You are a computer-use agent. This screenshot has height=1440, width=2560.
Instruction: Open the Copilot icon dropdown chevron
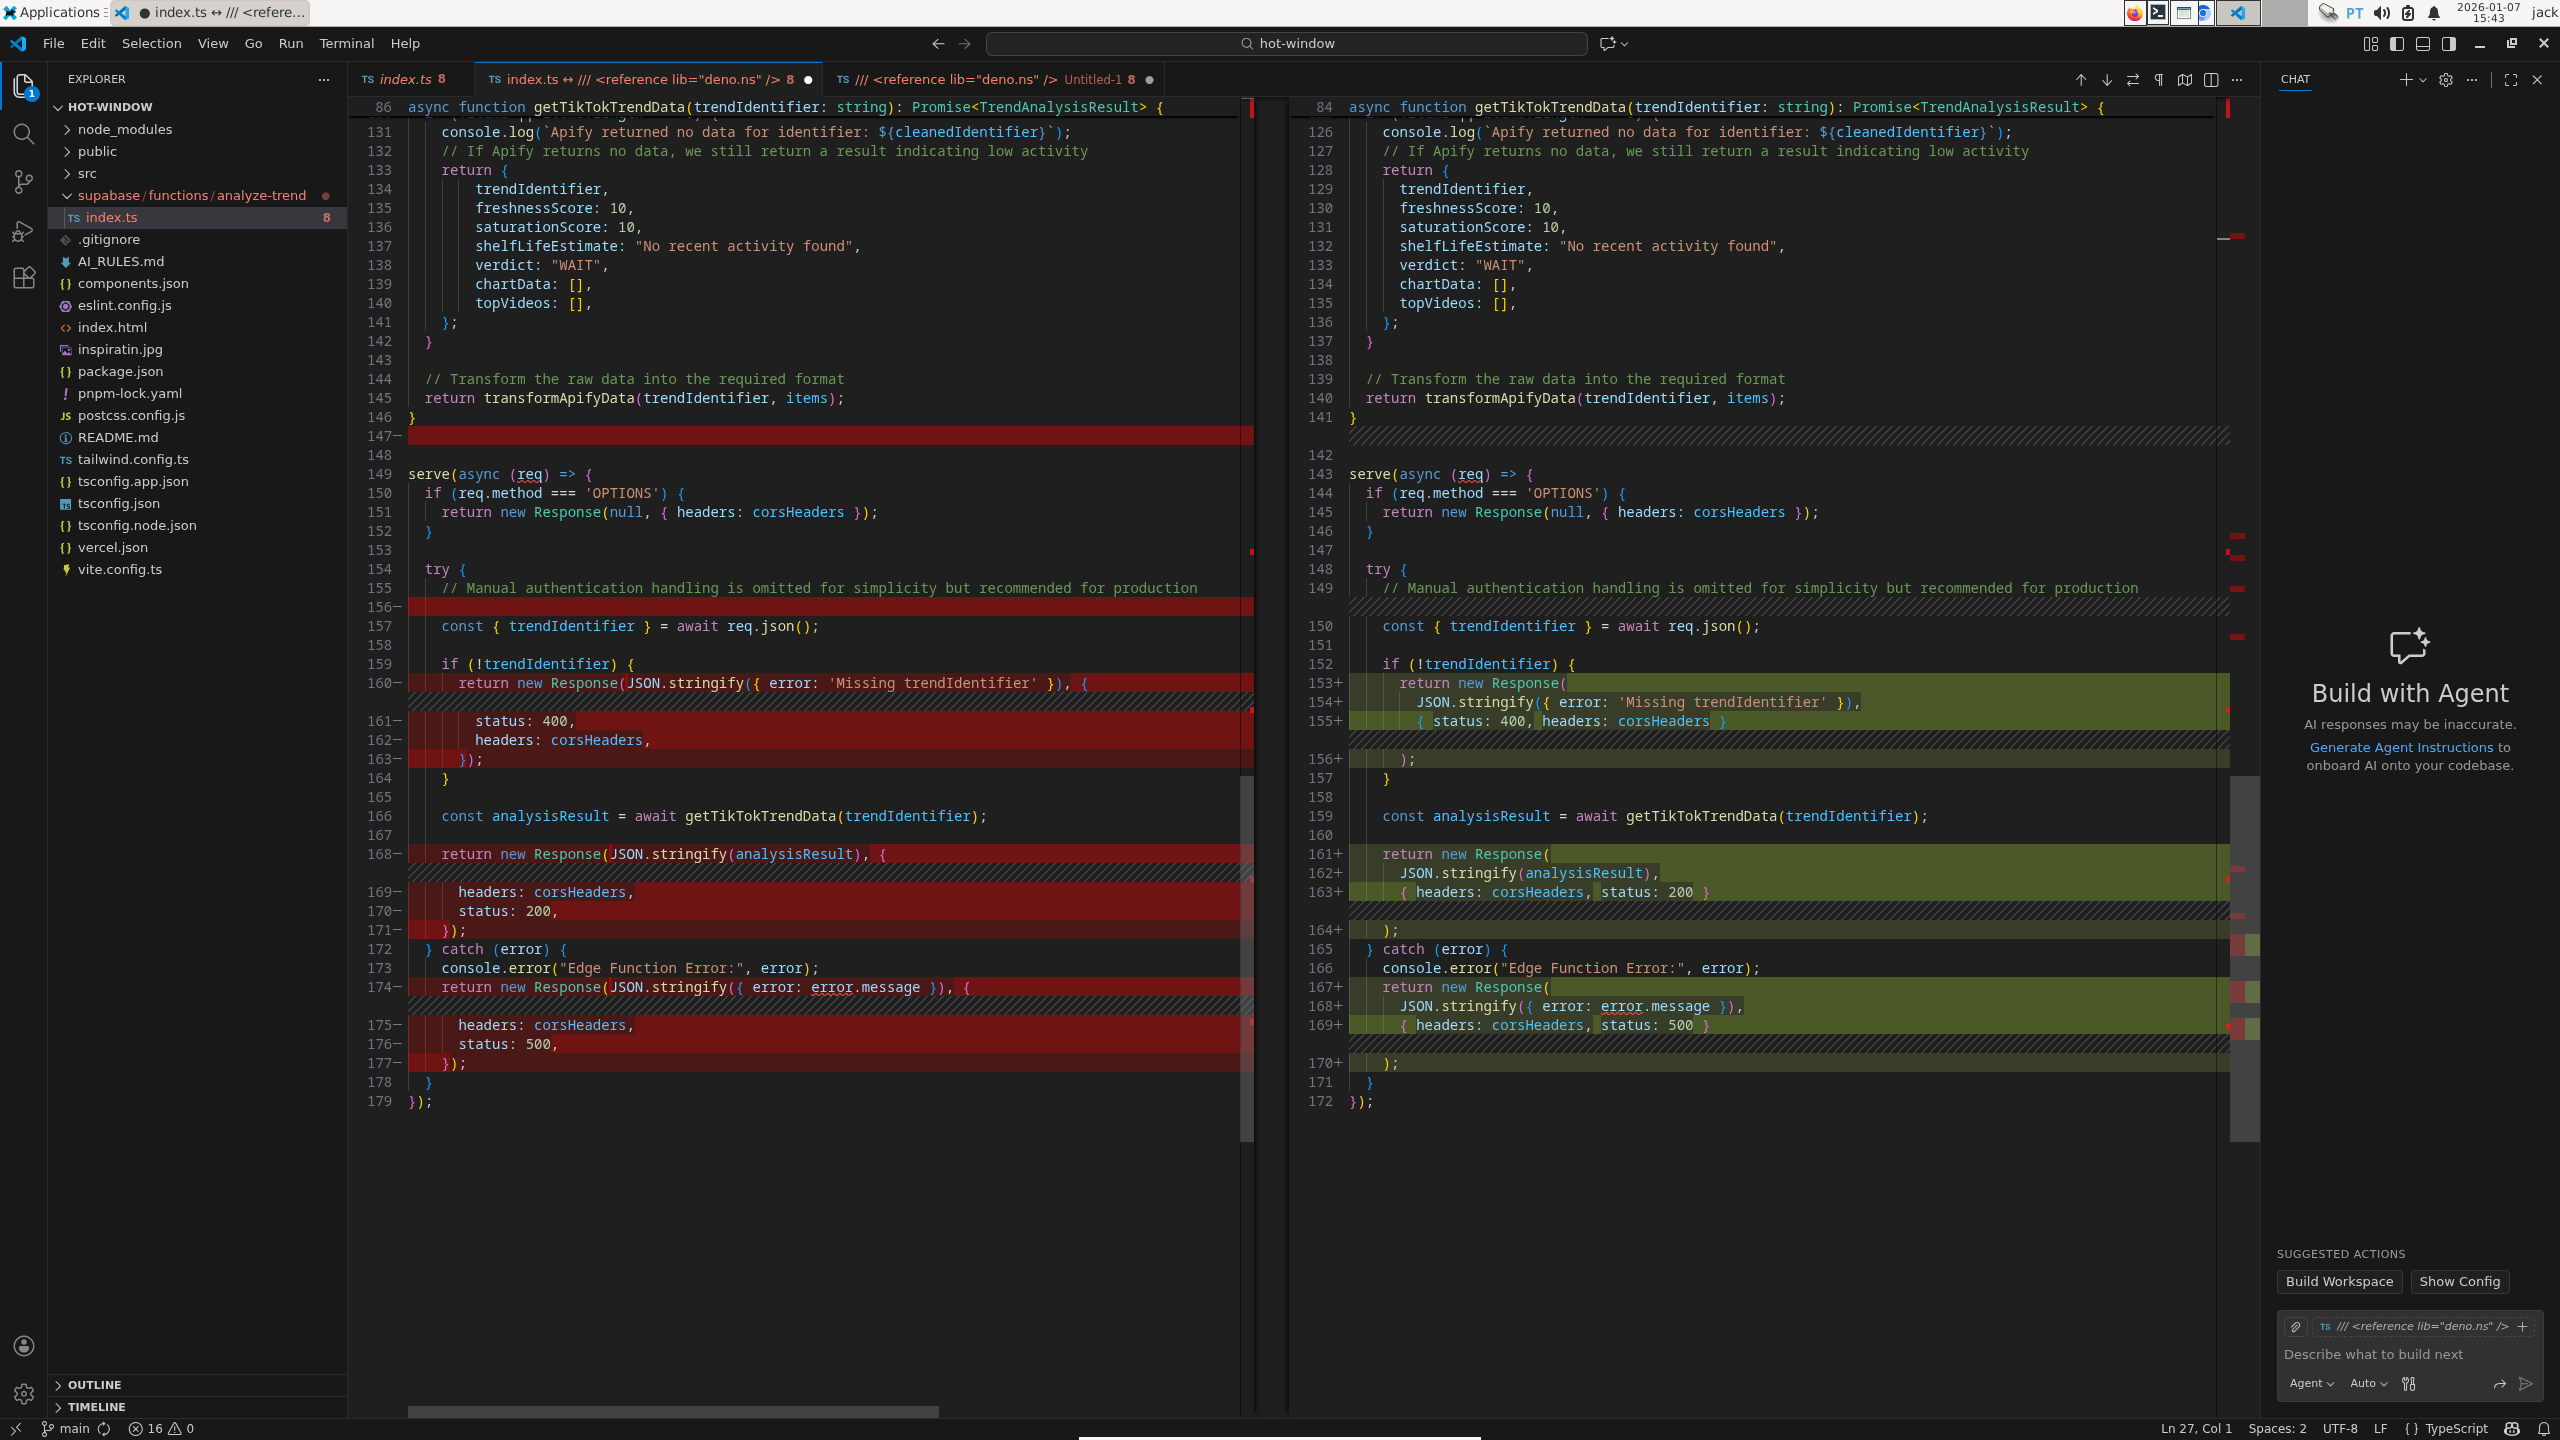coord(1625,44)
